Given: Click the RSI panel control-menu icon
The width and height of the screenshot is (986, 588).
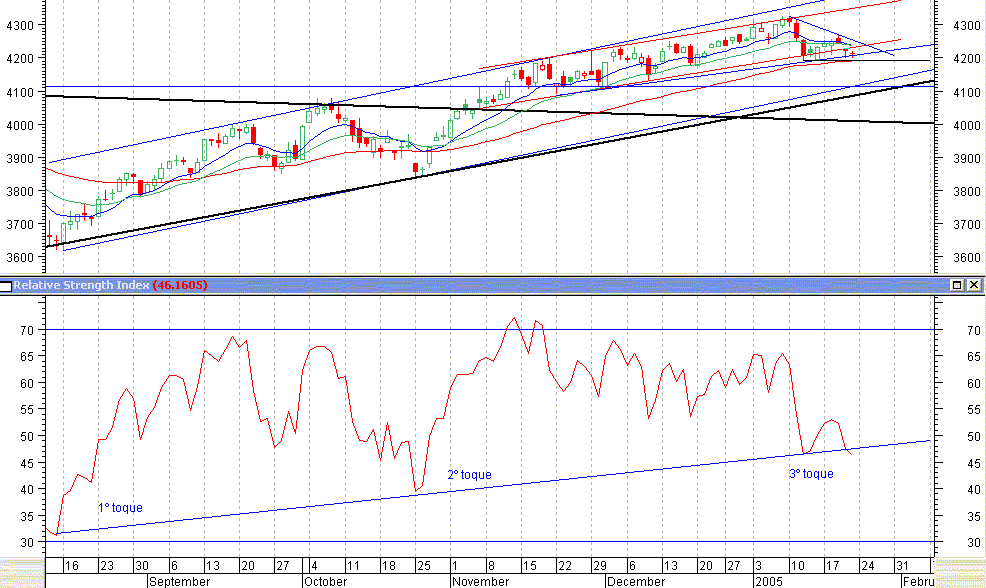Looking at the screenshot, I should point(6,285).
